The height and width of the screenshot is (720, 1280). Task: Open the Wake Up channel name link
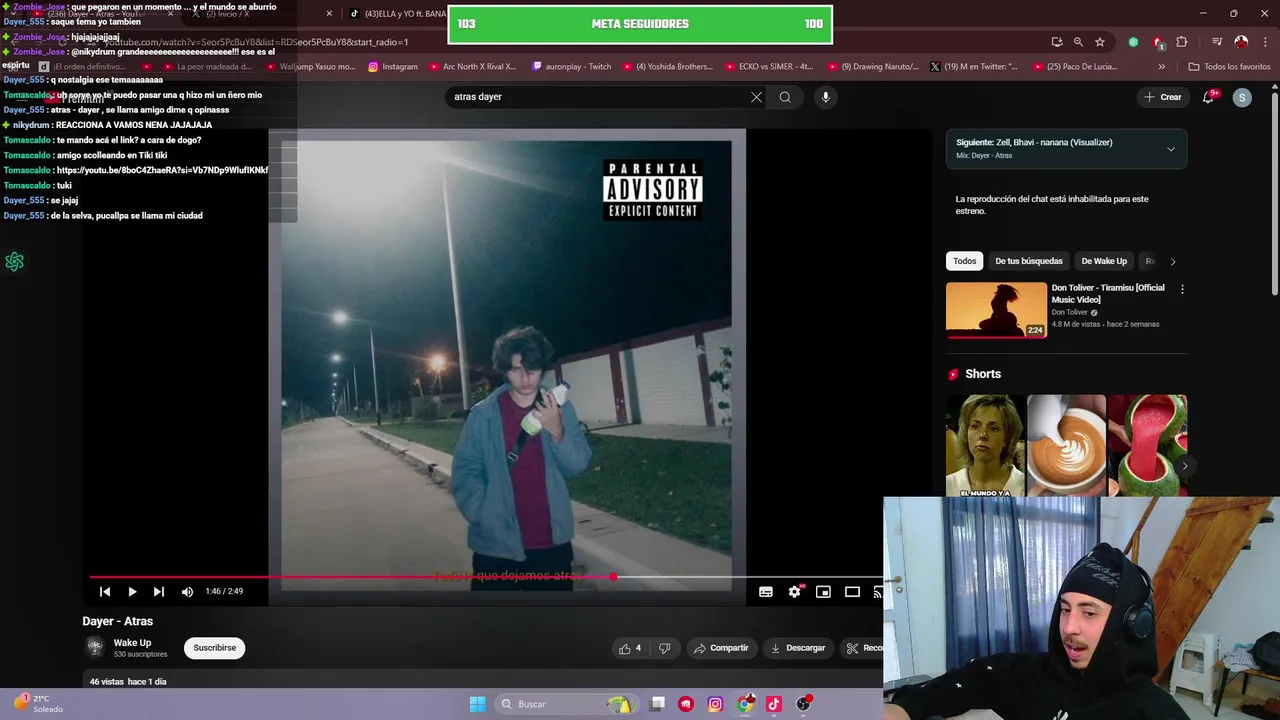(132, 643)
